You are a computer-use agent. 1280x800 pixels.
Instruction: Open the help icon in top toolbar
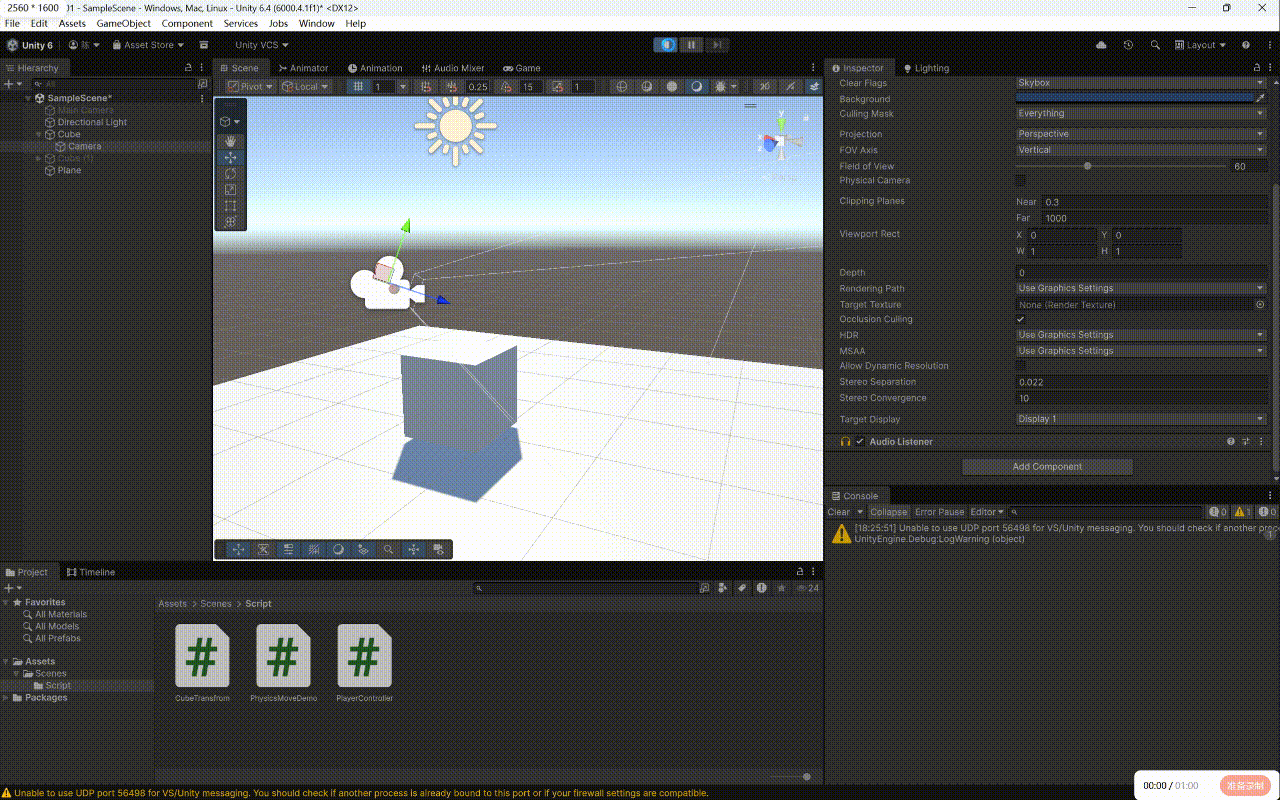(x=1246, y=45)
